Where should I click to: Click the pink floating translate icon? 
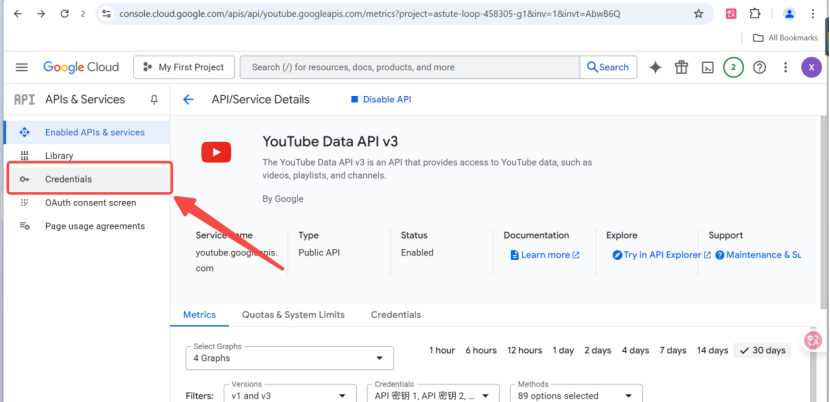point(813,340)
